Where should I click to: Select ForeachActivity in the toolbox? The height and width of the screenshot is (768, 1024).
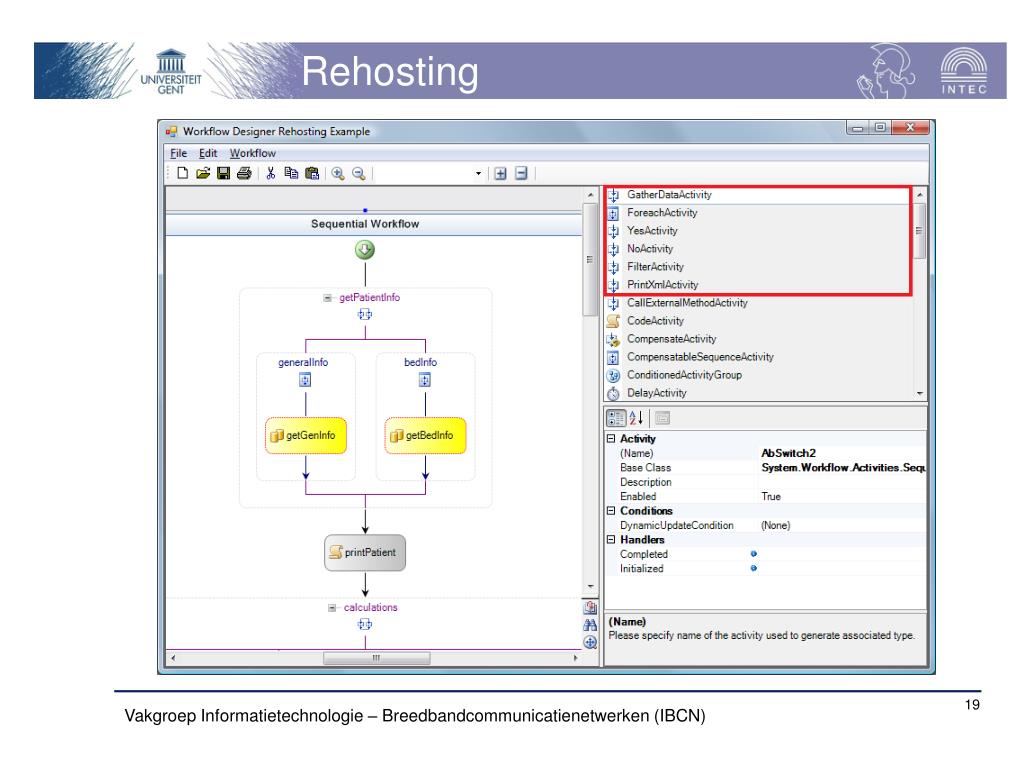coord(662,213)
